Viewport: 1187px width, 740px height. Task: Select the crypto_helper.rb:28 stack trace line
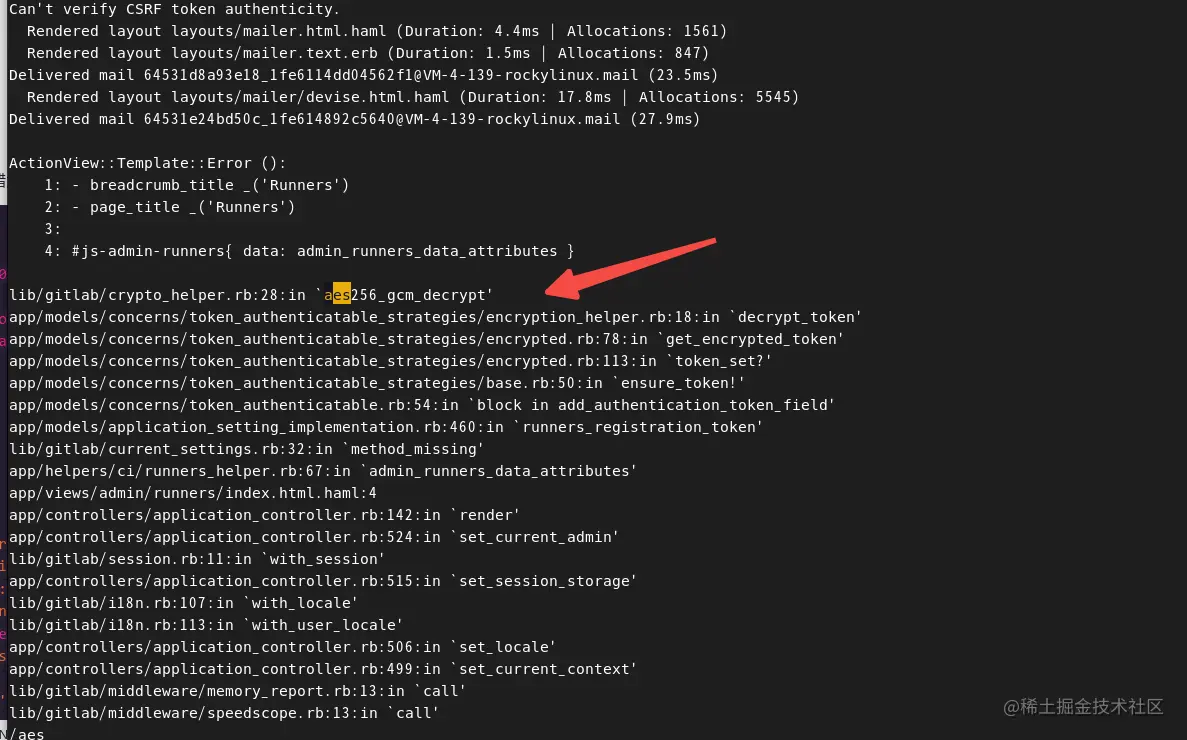click(x=251, y=294)
